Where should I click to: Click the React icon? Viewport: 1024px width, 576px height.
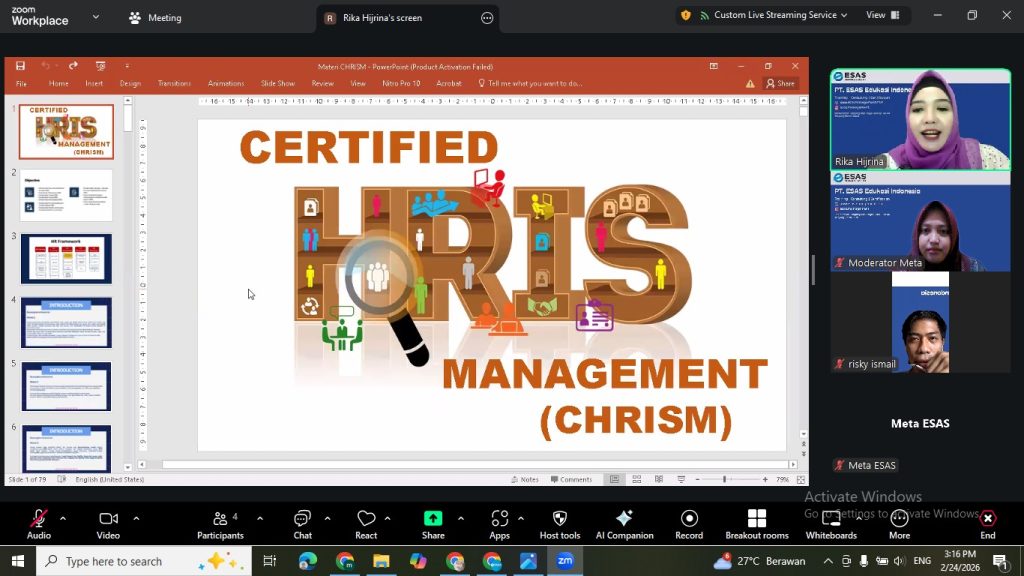point(366,524)
